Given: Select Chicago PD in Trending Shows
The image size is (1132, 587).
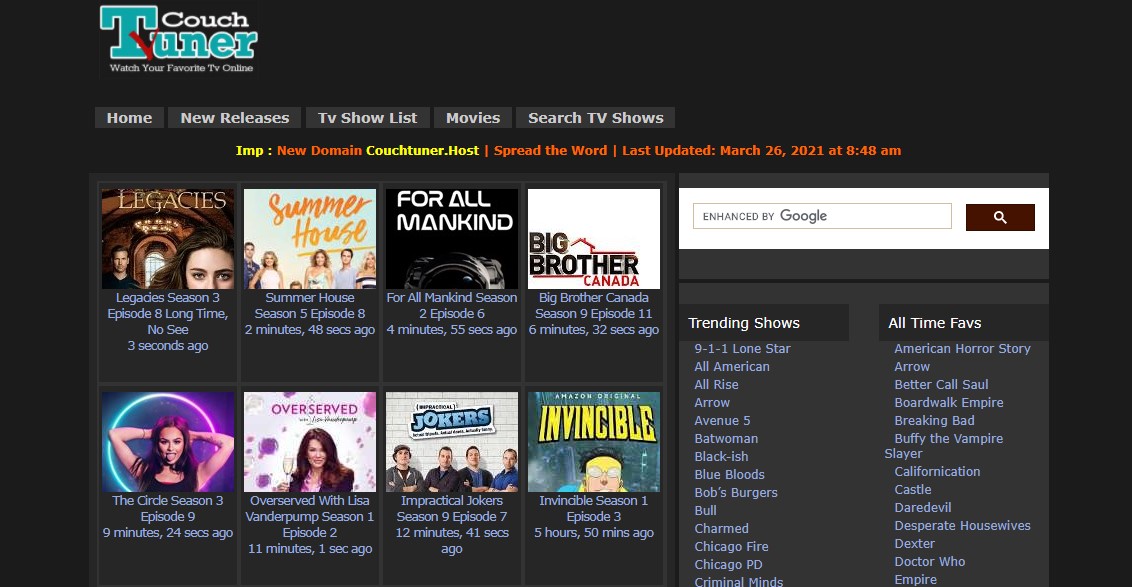Looking at the screenshot, I should pos(728,565).
